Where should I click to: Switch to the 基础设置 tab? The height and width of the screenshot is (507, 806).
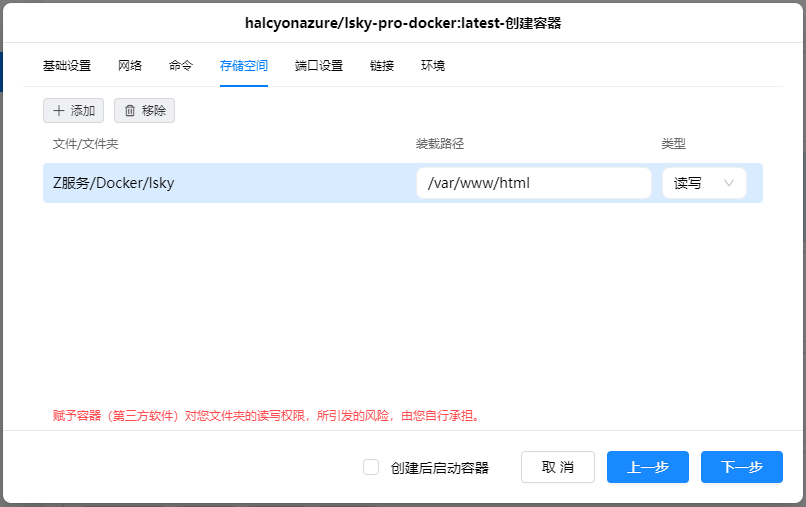(x=67, y=66)
